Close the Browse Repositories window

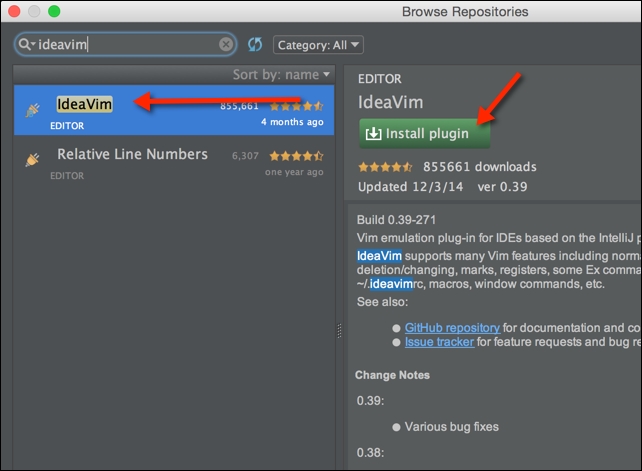click(14, 11)
